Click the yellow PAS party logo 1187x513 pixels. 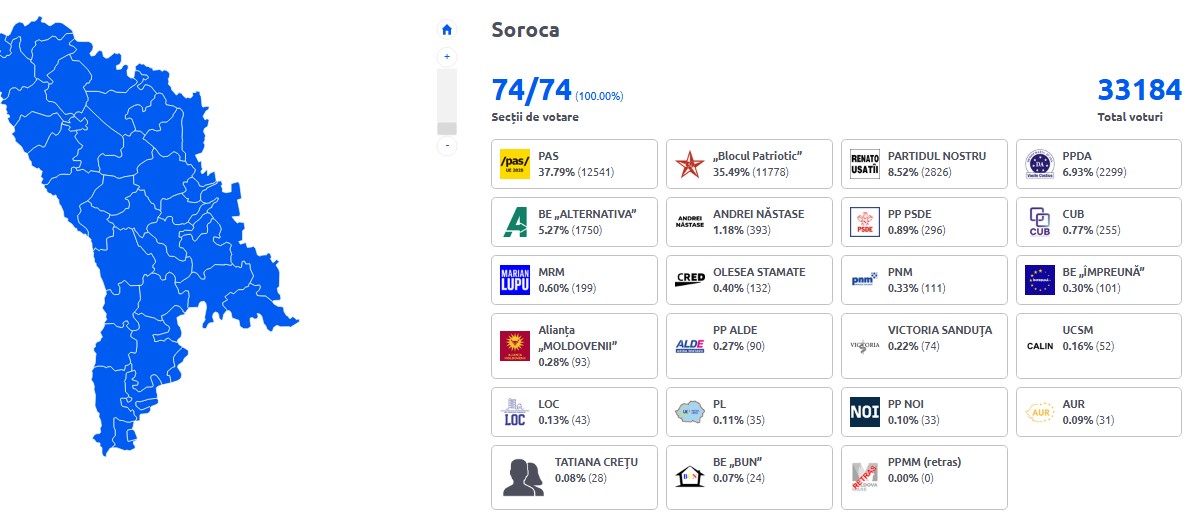point(515,164)
